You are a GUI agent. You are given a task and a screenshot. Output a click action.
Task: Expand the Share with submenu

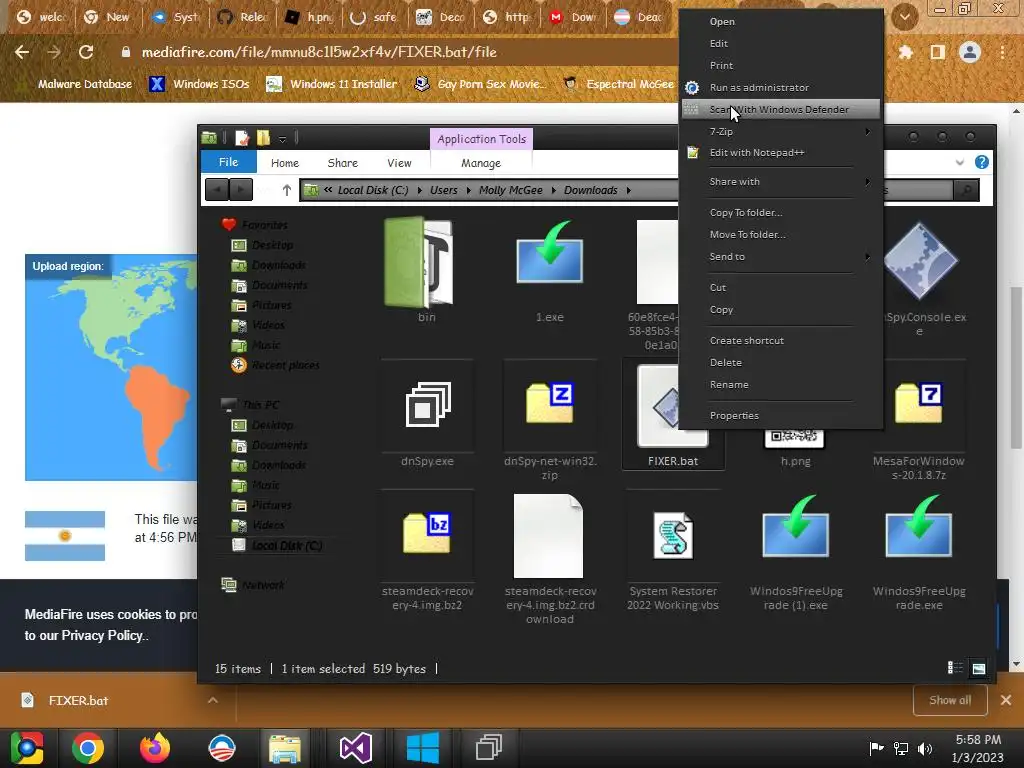(x=780, y=182)
